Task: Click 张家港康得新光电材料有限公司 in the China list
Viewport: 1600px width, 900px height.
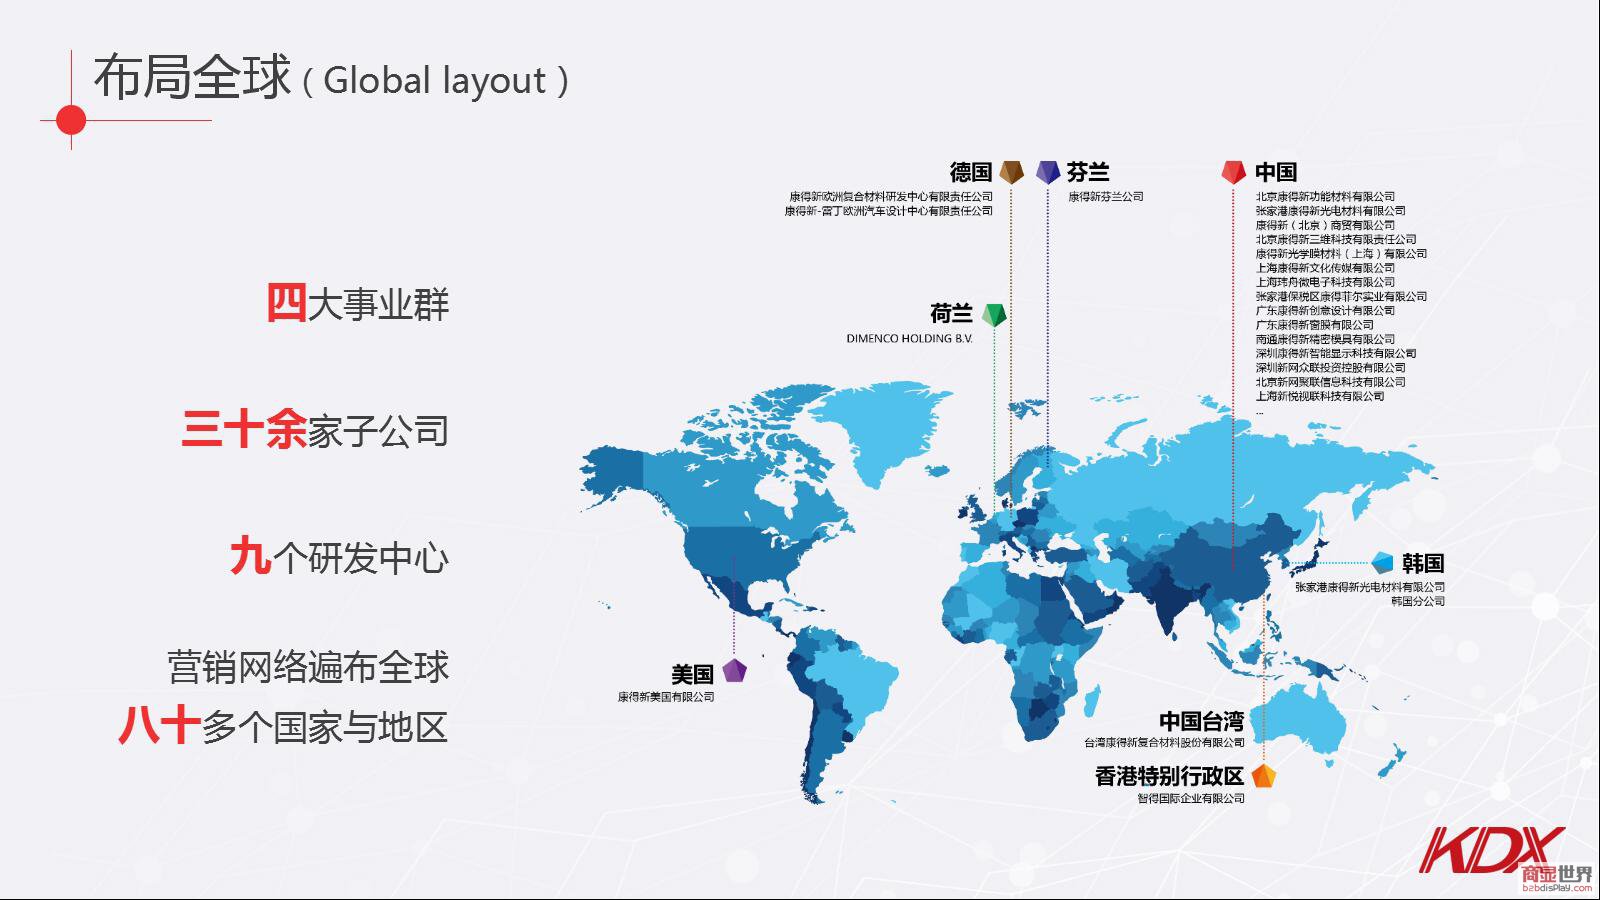Action: (x=1330, y=211)
